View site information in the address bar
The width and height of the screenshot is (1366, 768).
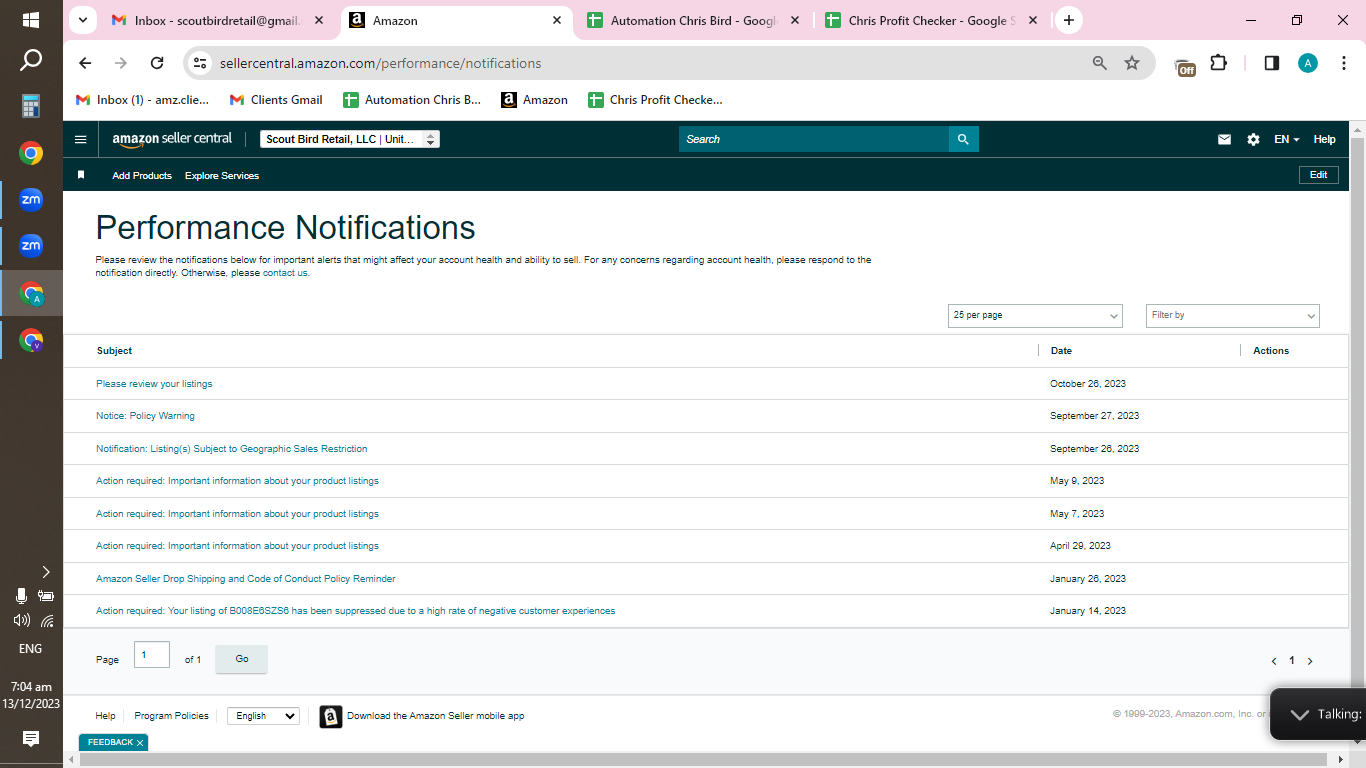[200, 63]
